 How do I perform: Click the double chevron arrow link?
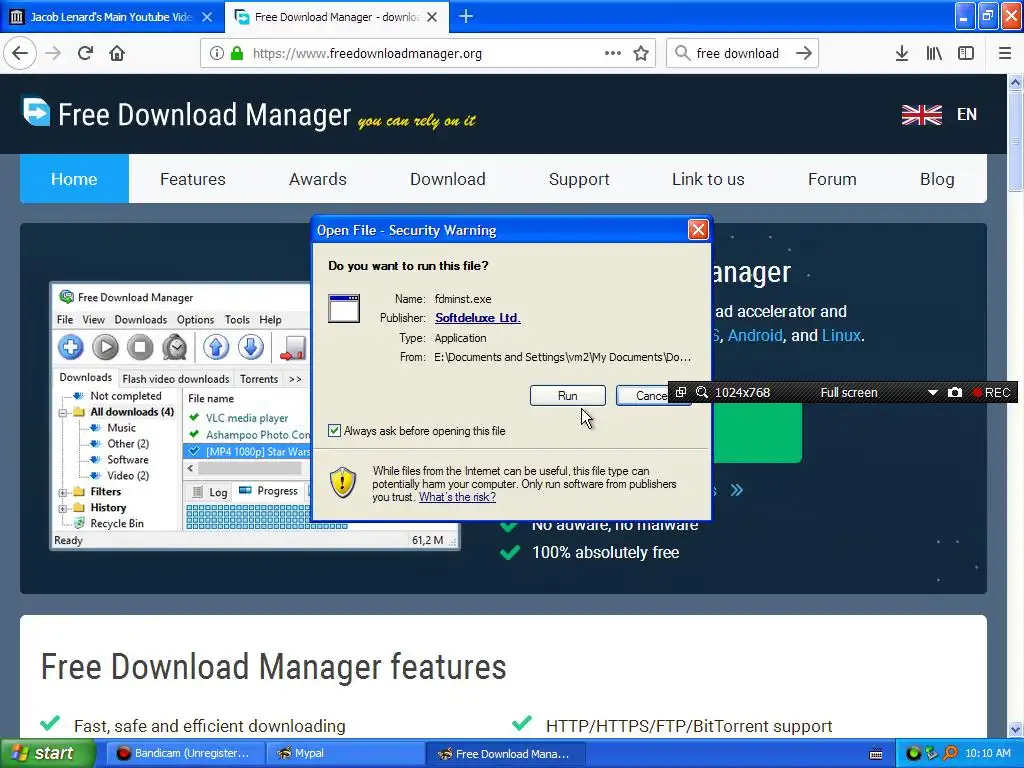point(737,490)
